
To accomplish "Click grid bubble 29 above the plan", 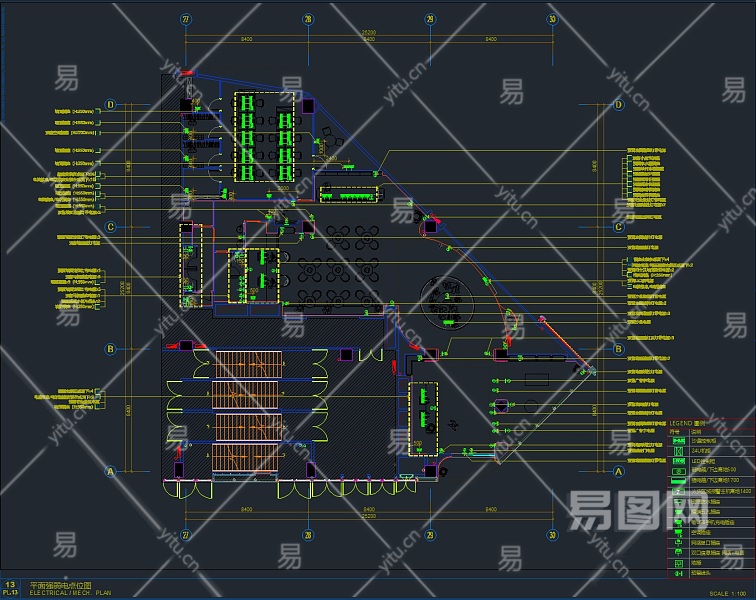I will point(430,19).
